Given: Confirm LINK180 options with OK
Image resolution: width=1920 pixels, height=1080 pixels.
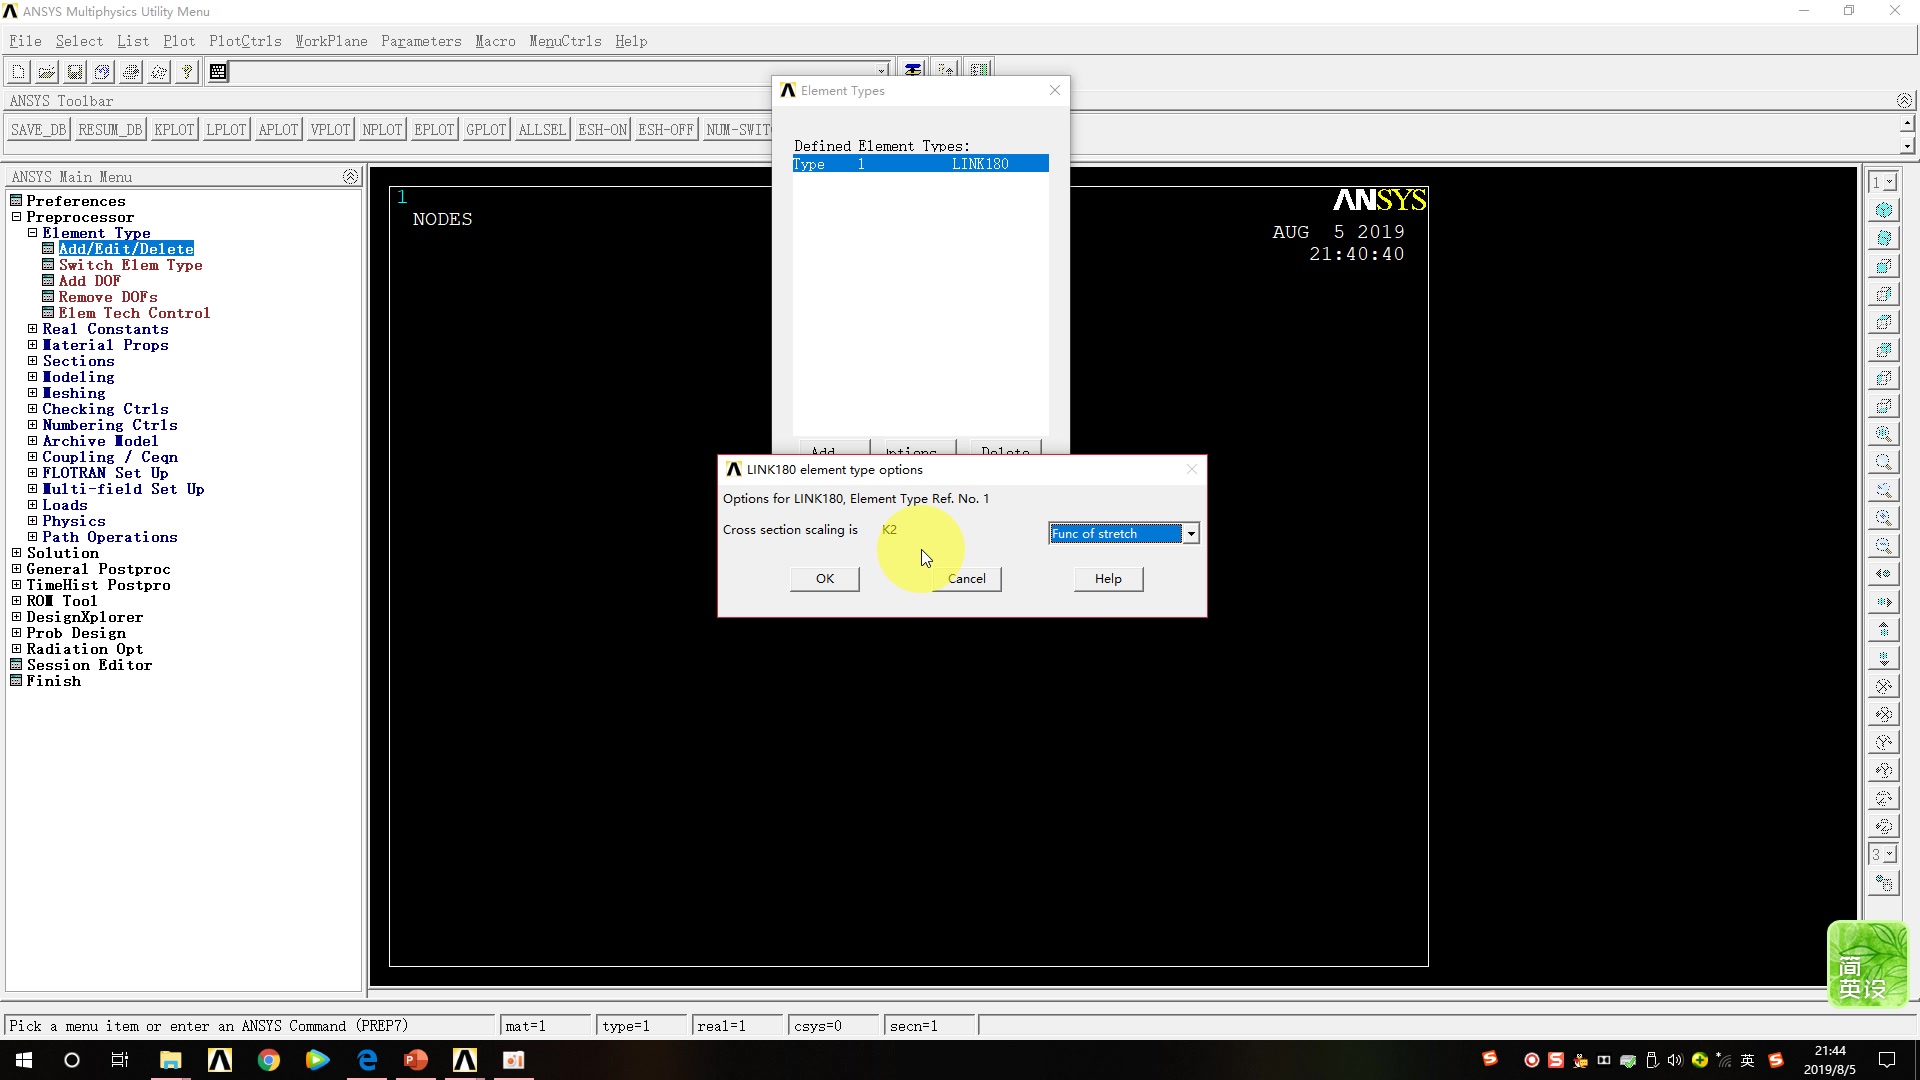Looking at the screenshot, I should tap(824, 579).
